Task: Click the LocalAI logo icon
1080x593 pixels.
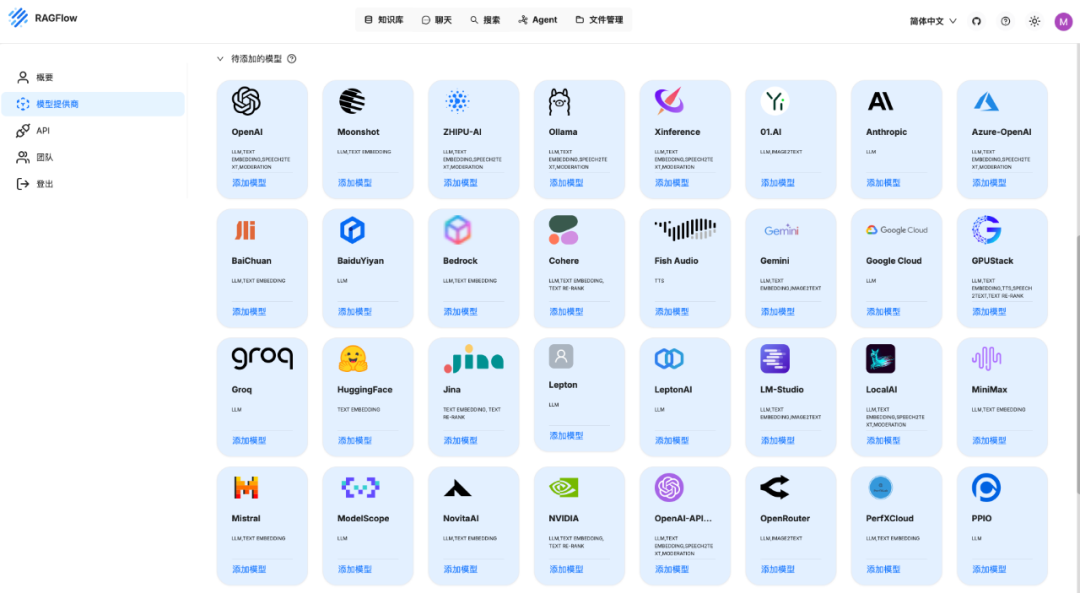Action: point(880,359)
